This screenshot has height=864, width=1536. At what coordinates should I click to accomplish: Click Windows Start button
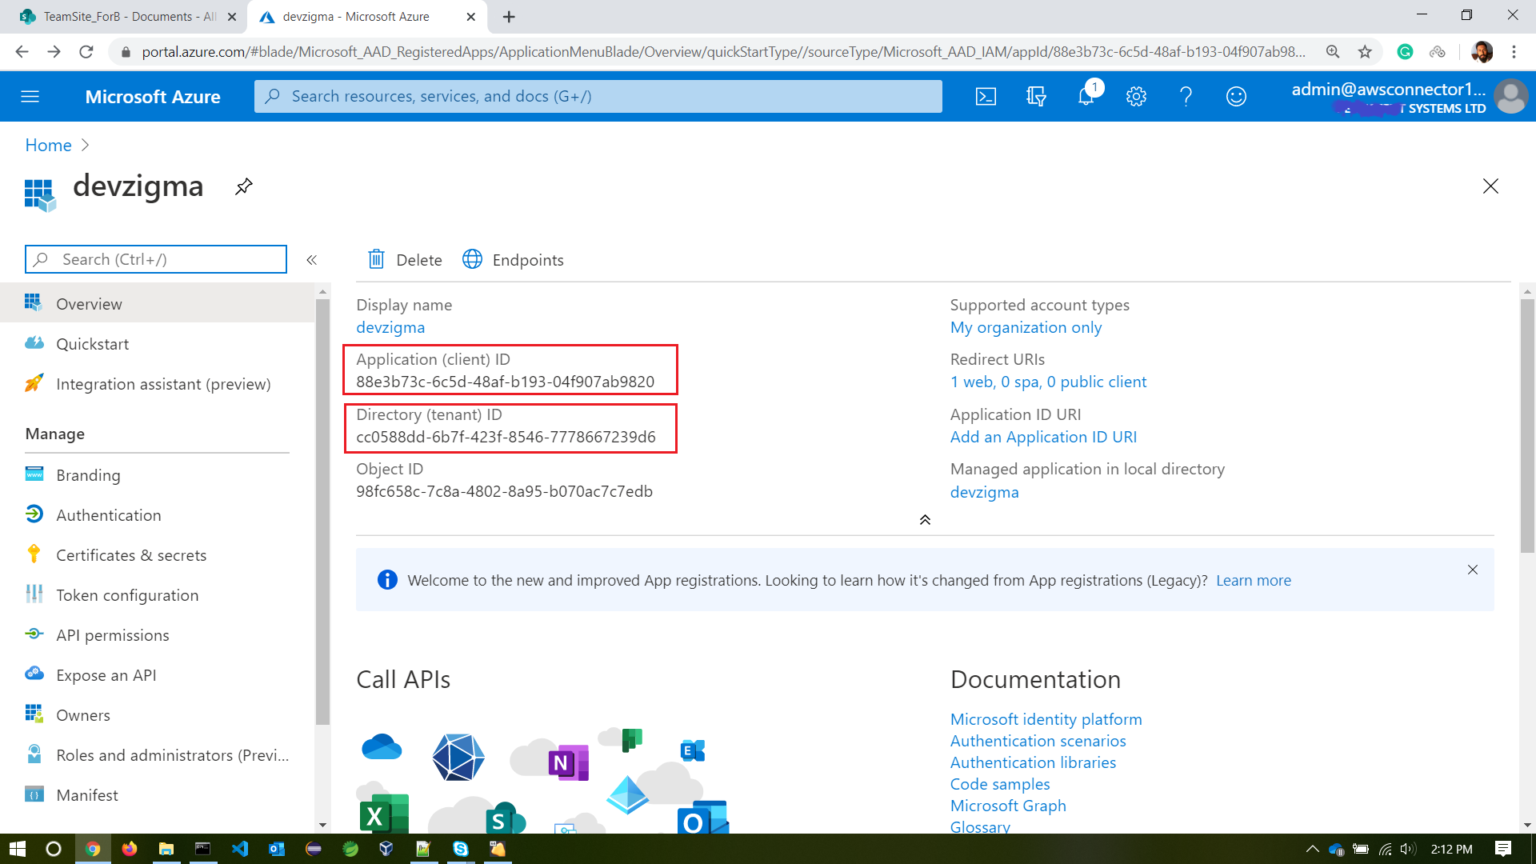[17, 849]
